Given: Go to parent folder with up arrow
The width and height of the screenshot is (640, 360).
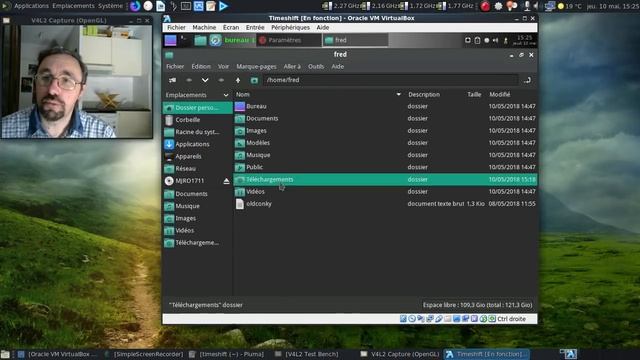Looking at the screenshot, I should (238, 80).
